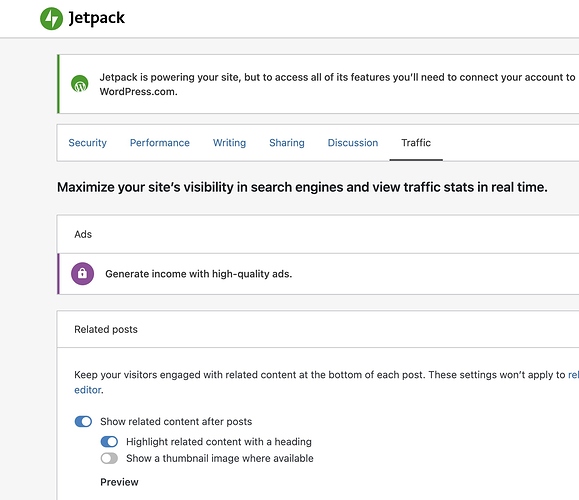The image size is (579, 500).
Task: Click the active Traffic tab
Action: click(x=416, y=143)
